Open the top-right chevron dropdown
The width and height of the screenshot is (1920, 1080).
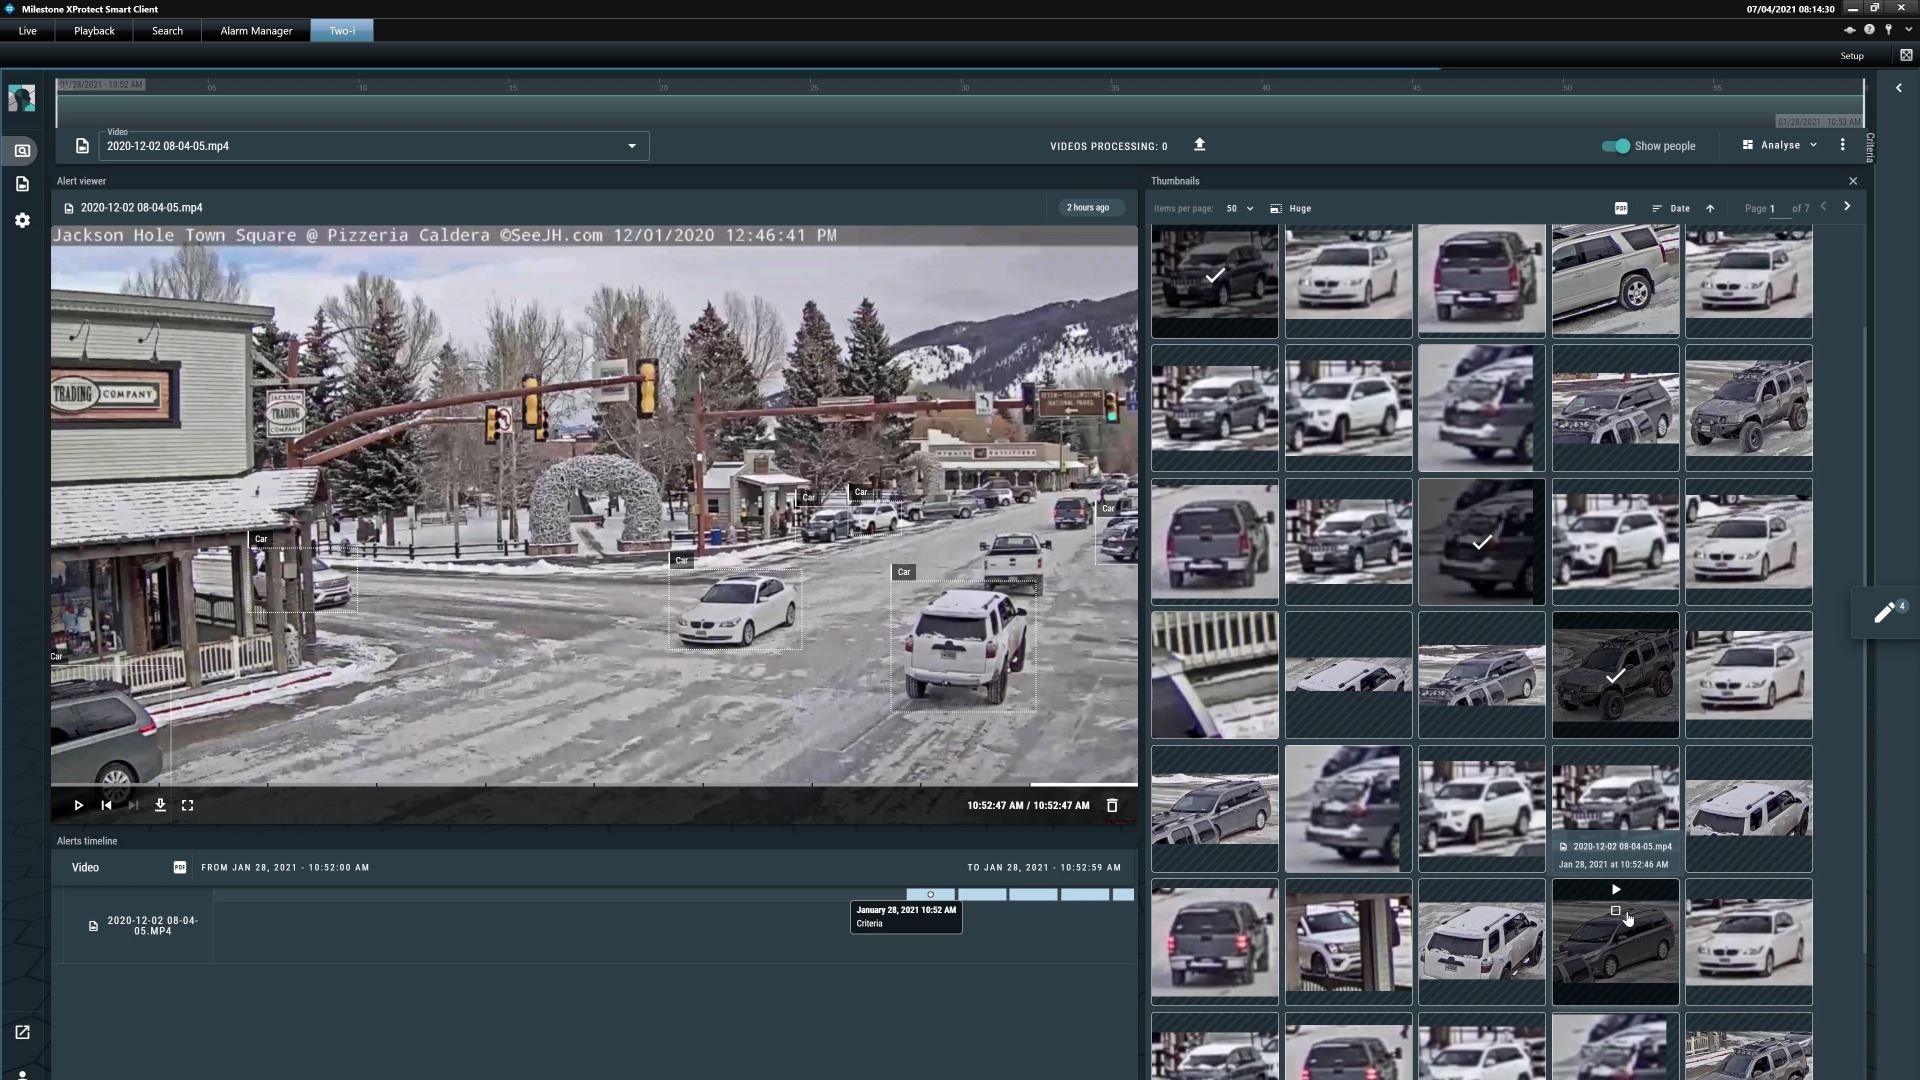(1908, 30)
